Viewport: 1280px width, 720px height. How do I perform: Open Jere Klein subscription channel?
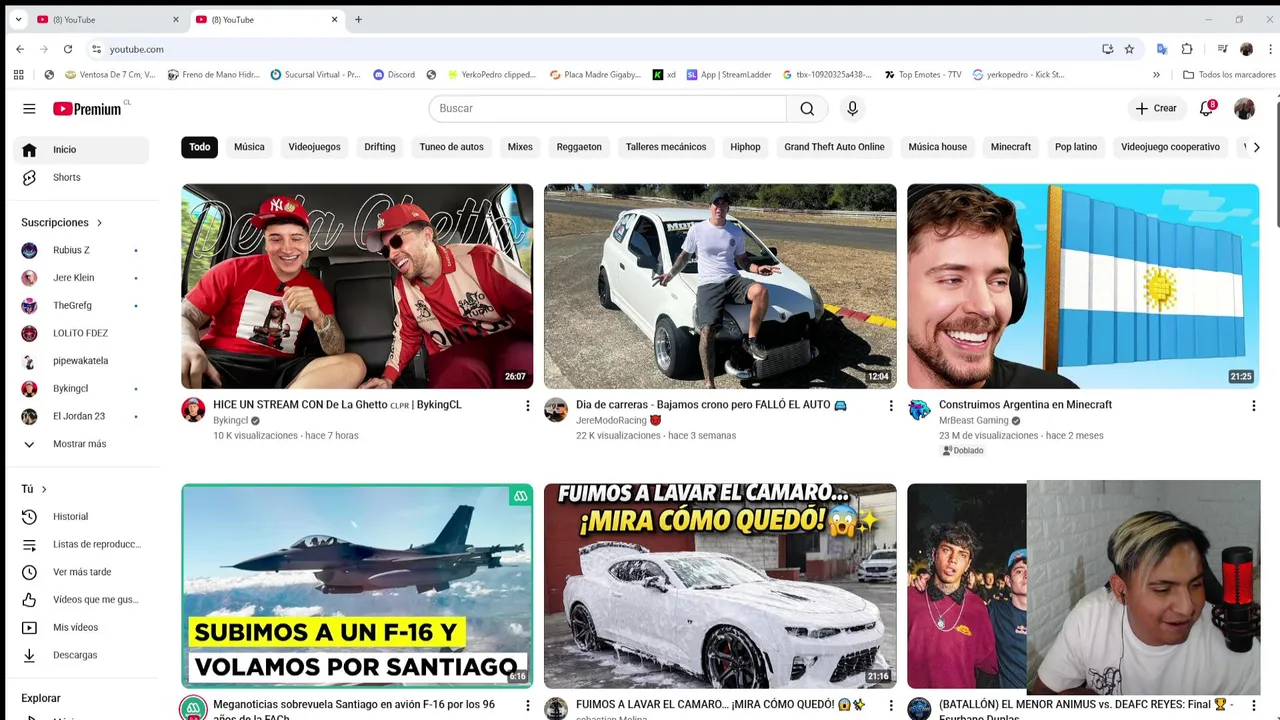(x=81, y=278)
